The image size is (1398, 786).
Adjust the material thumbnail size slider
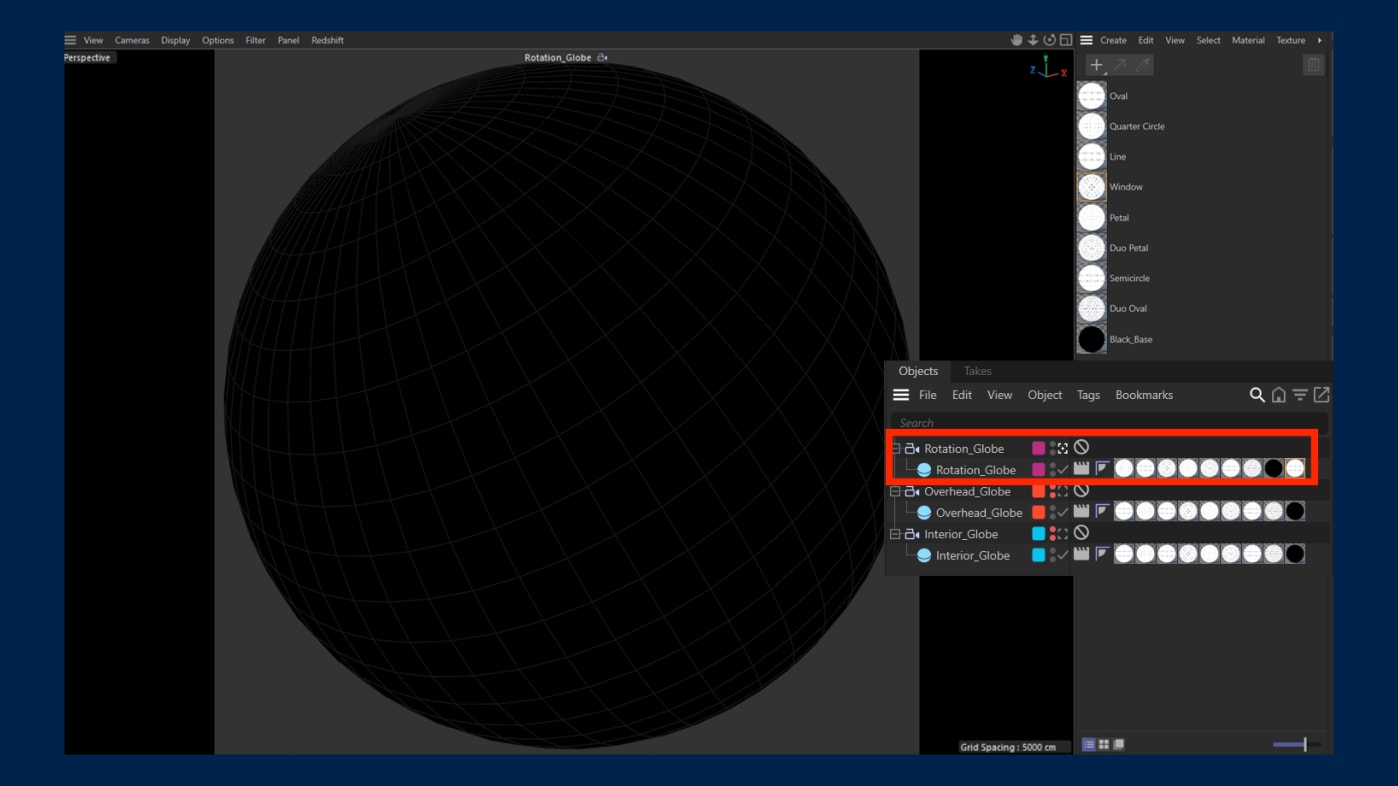[1304, 745]
